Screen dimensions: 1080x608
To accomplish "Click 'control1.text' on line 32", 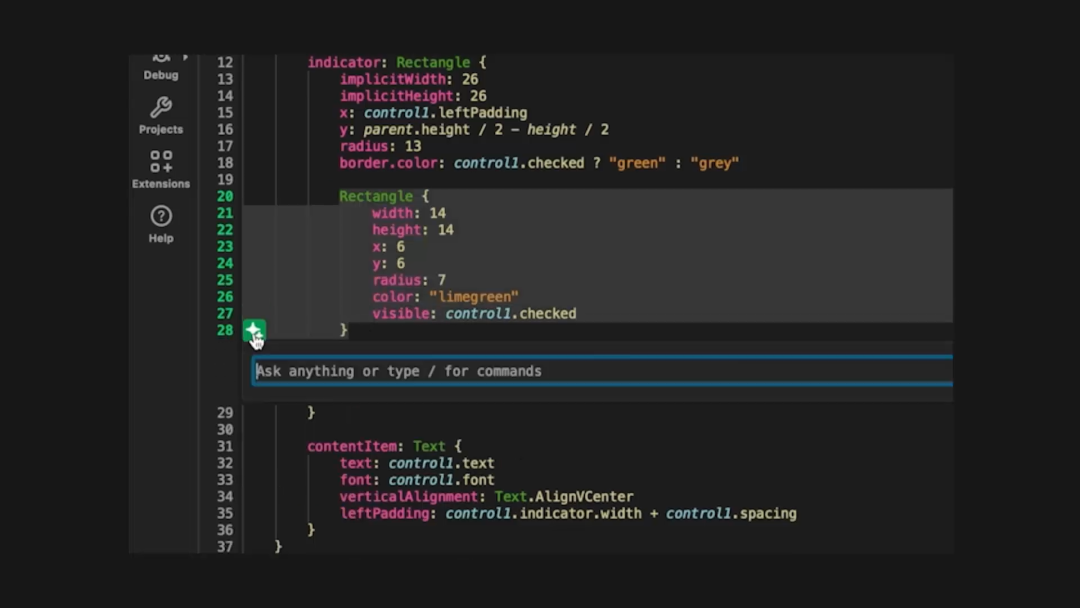I will pyautogui.click(x=442, y=463).
